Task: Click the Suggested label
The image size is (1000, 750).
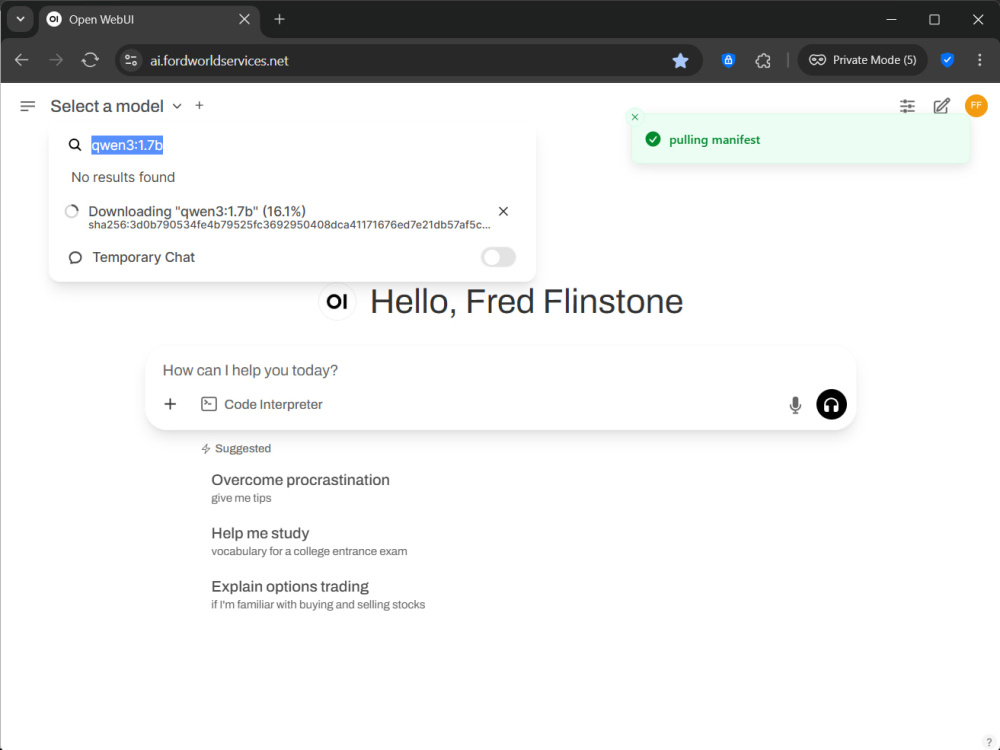Action: [243, 449]
